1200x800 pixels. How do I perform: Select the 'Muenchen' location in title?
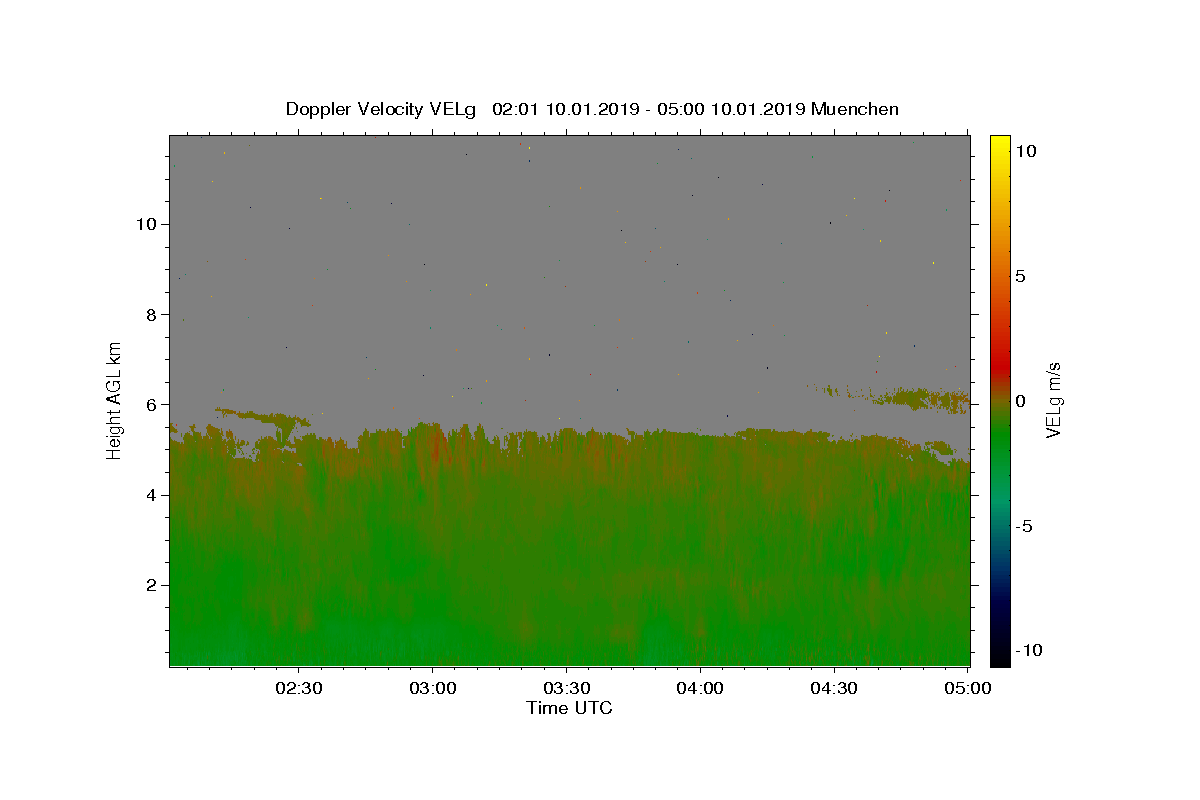[x=855, y=109]
